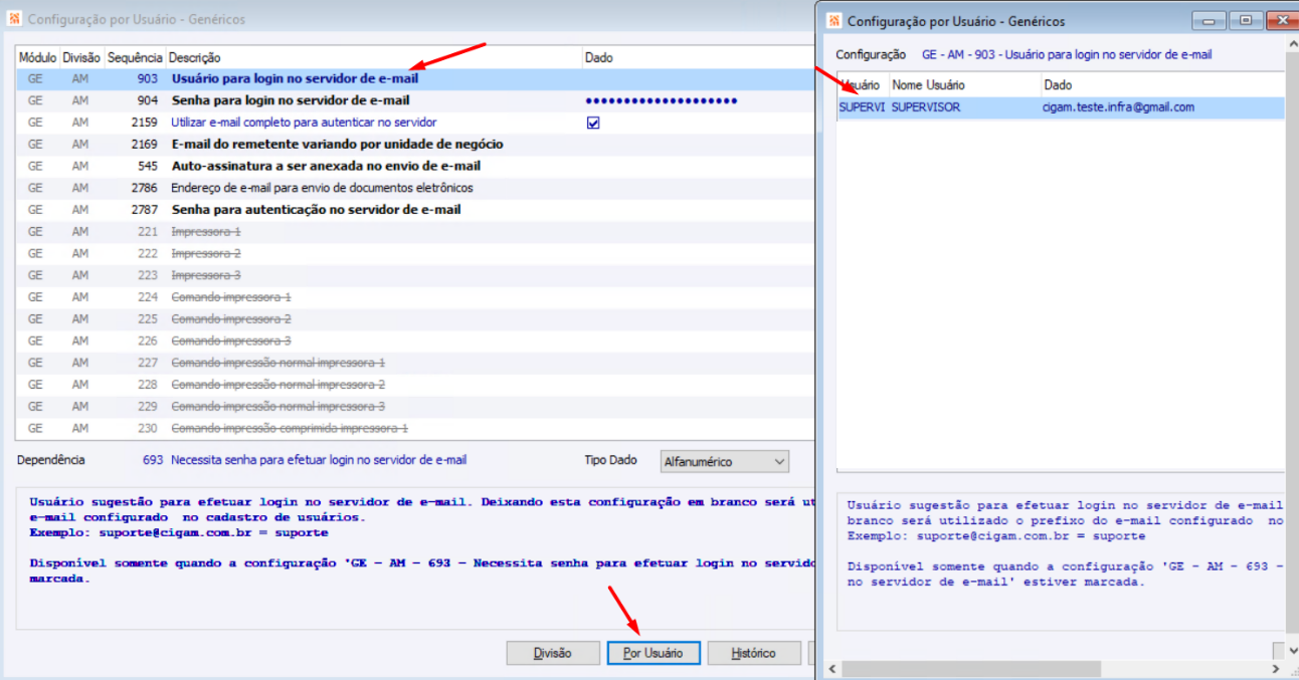Image resolution: width=1299 pixels, height=680 pixels.
Task: Select row E-mail do remetente variando por unidade
Action: pos(416,144)
